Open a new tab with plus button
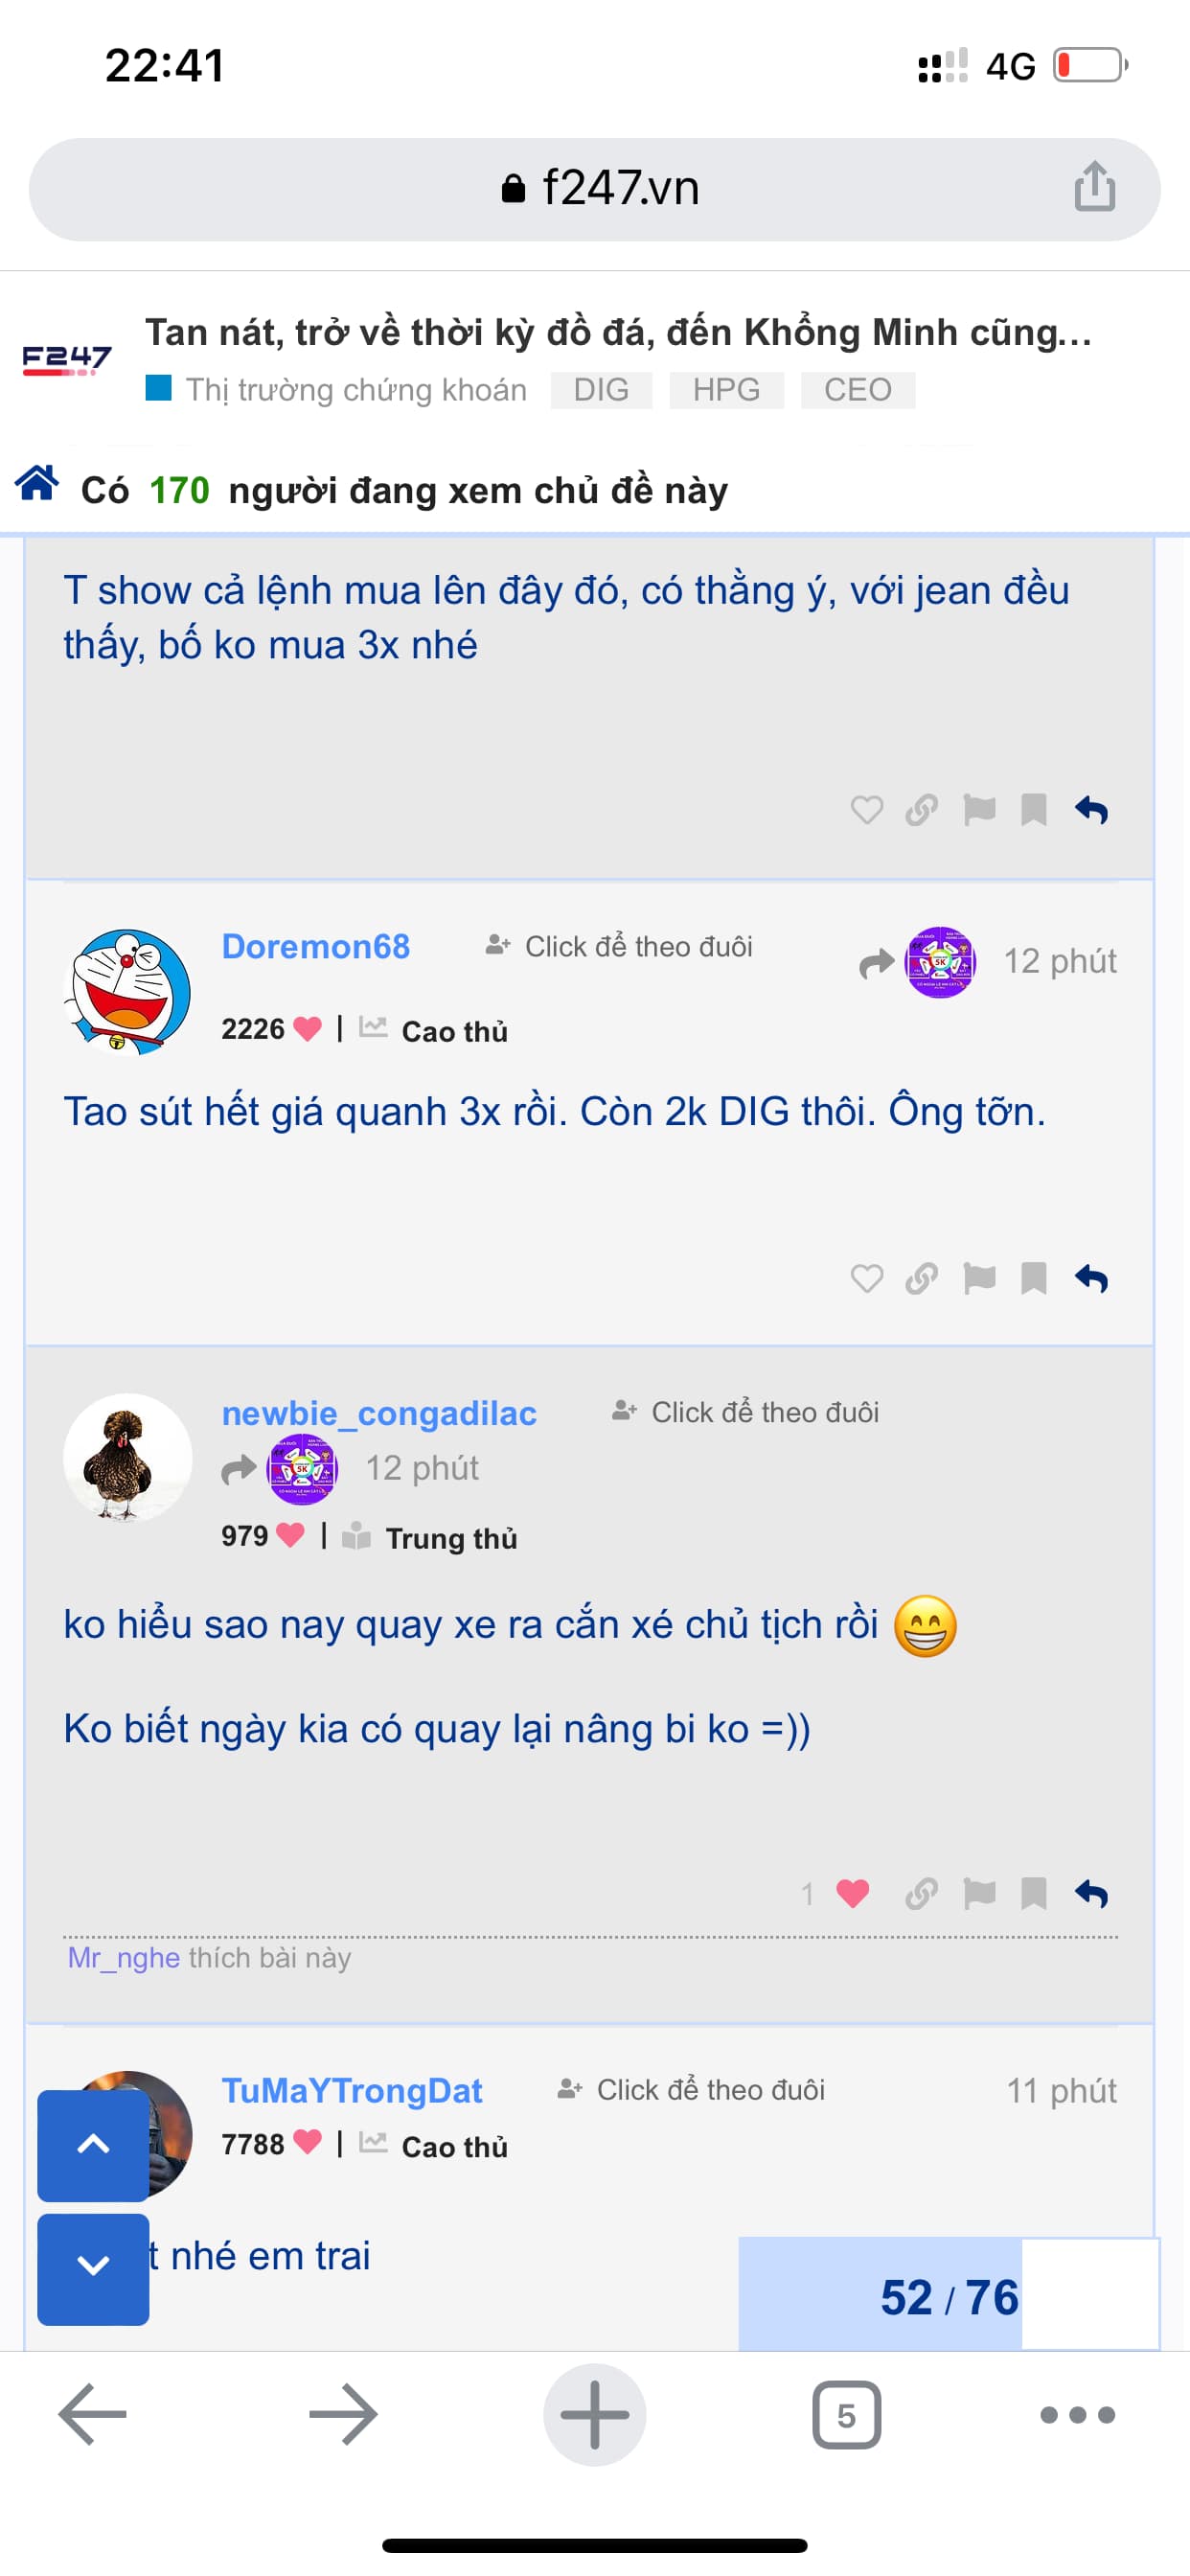1190x2576 pixels. (x=594, y=2415)
